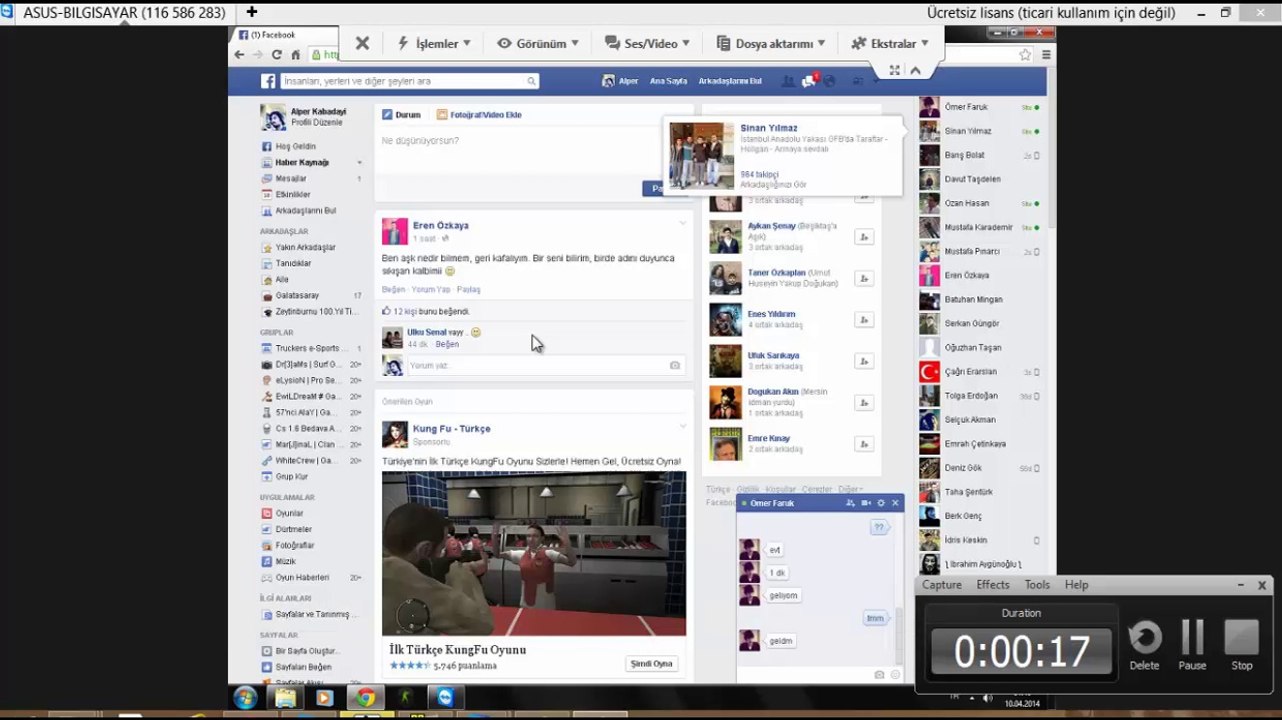1282x720 pixels.
Task: Open TeamViewer icon in remote taskbar
Action: tap(445, 697)
